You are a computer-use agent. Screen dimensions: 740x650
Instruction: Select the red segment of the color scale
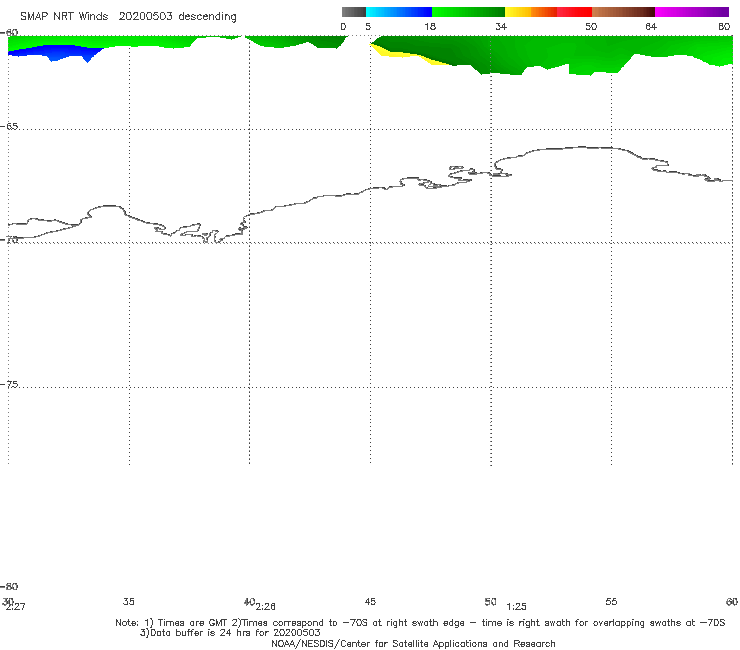pos(574,12)
